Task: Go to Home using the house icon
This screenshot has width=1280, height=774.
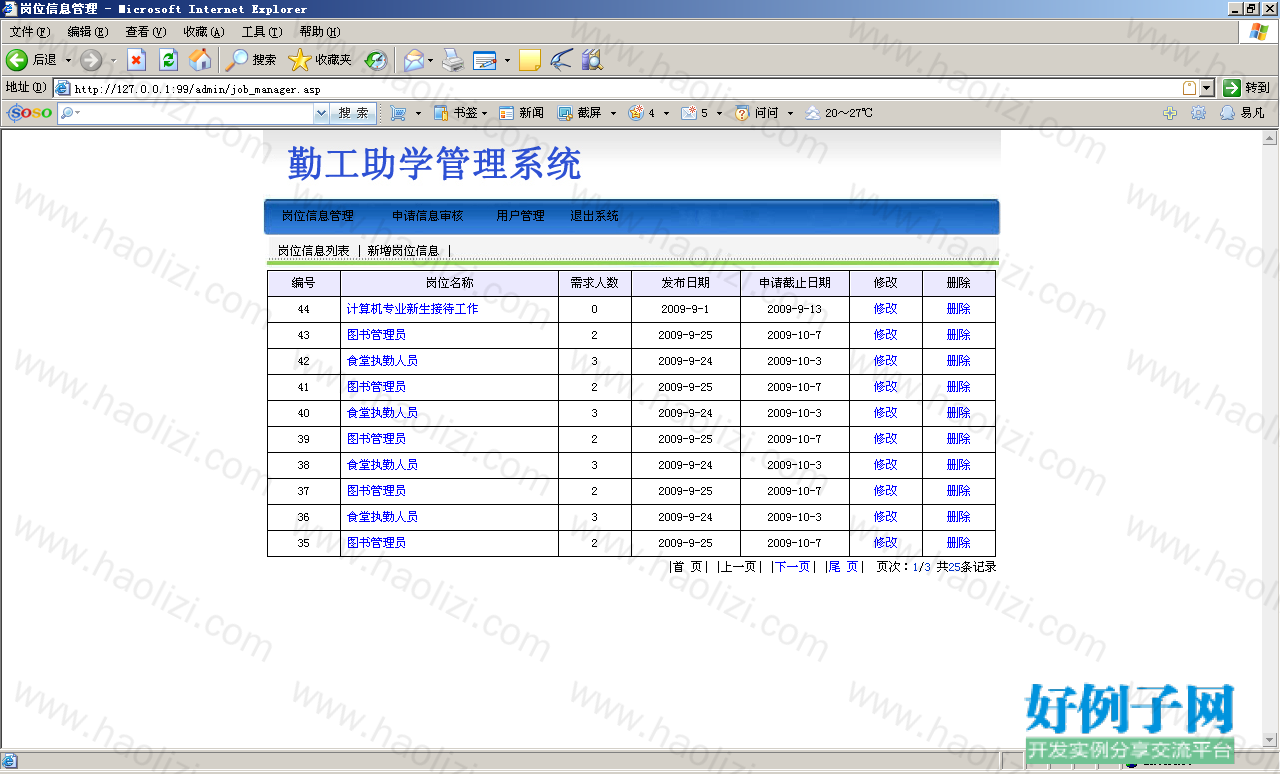Action: (x=200, y=60)
